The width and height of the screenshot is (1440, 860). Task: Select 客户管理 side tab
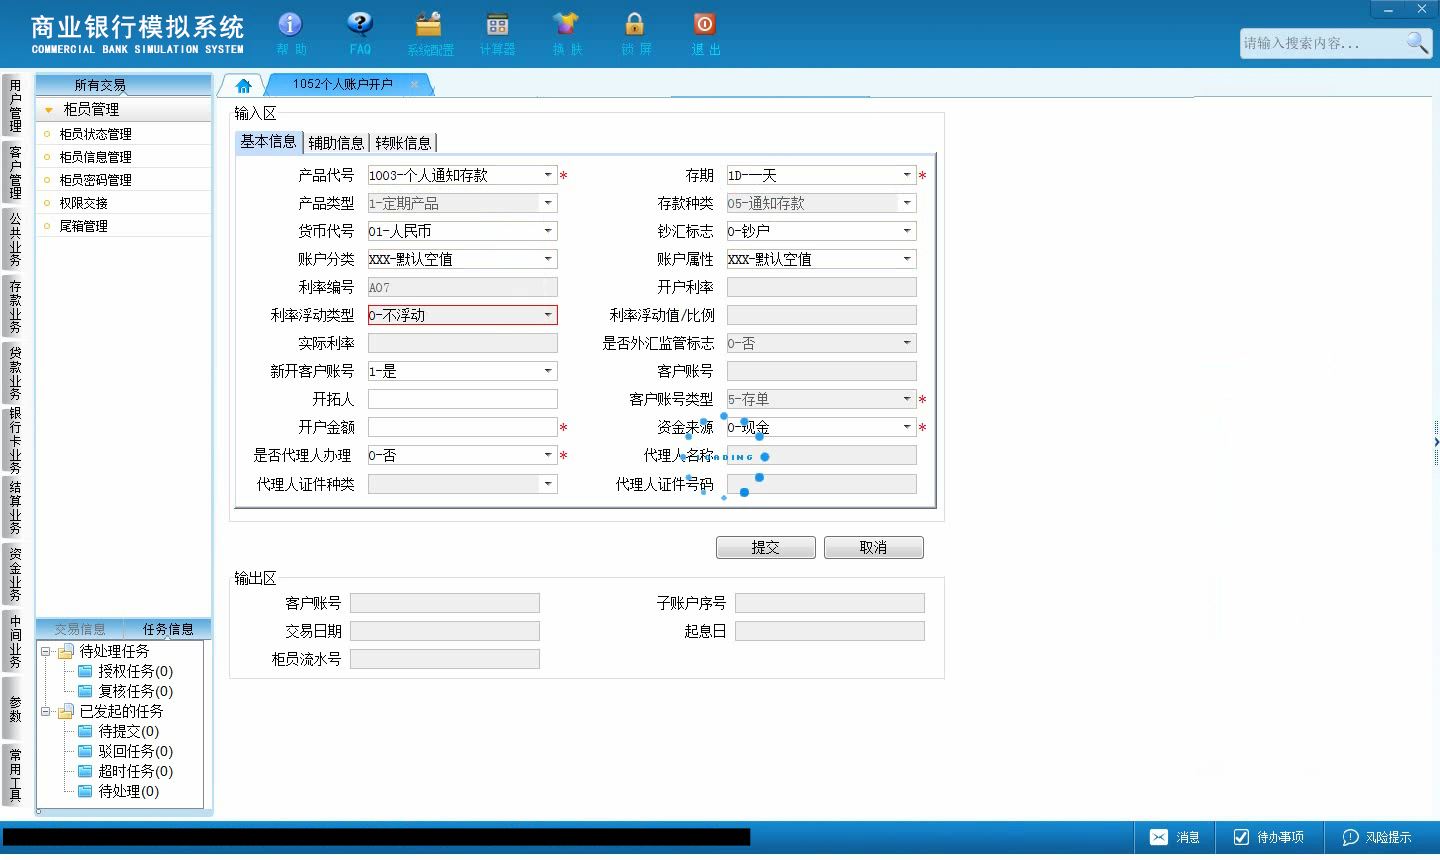click(15, 172)
